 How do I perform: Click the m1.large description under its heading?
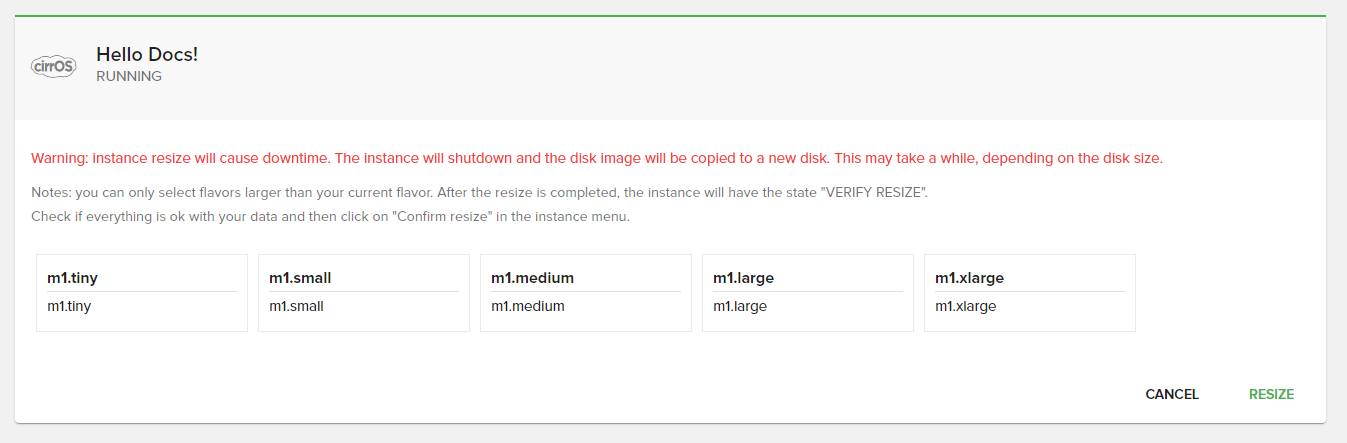(x=740, y=306)
